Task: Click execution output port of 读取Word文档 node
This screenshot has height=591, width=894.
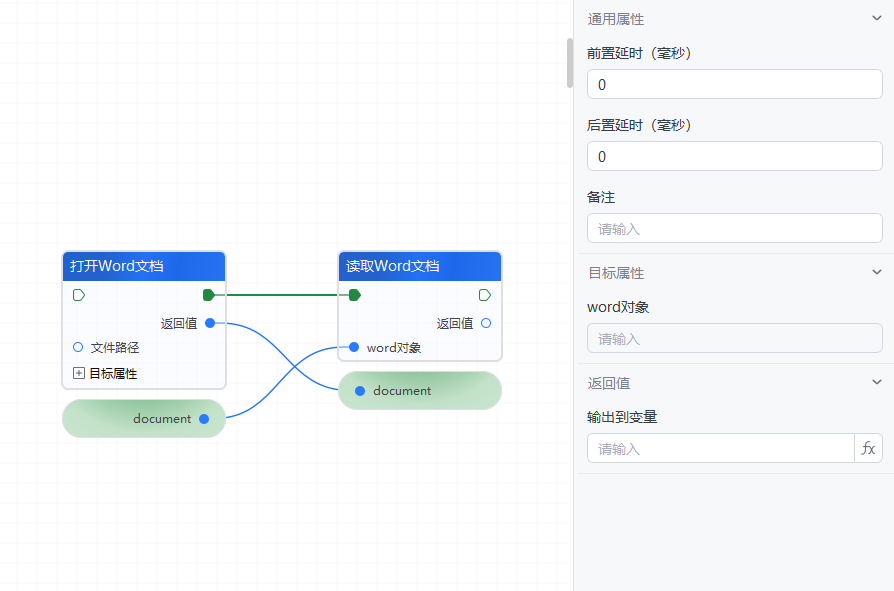Action: tap(485, 295)
